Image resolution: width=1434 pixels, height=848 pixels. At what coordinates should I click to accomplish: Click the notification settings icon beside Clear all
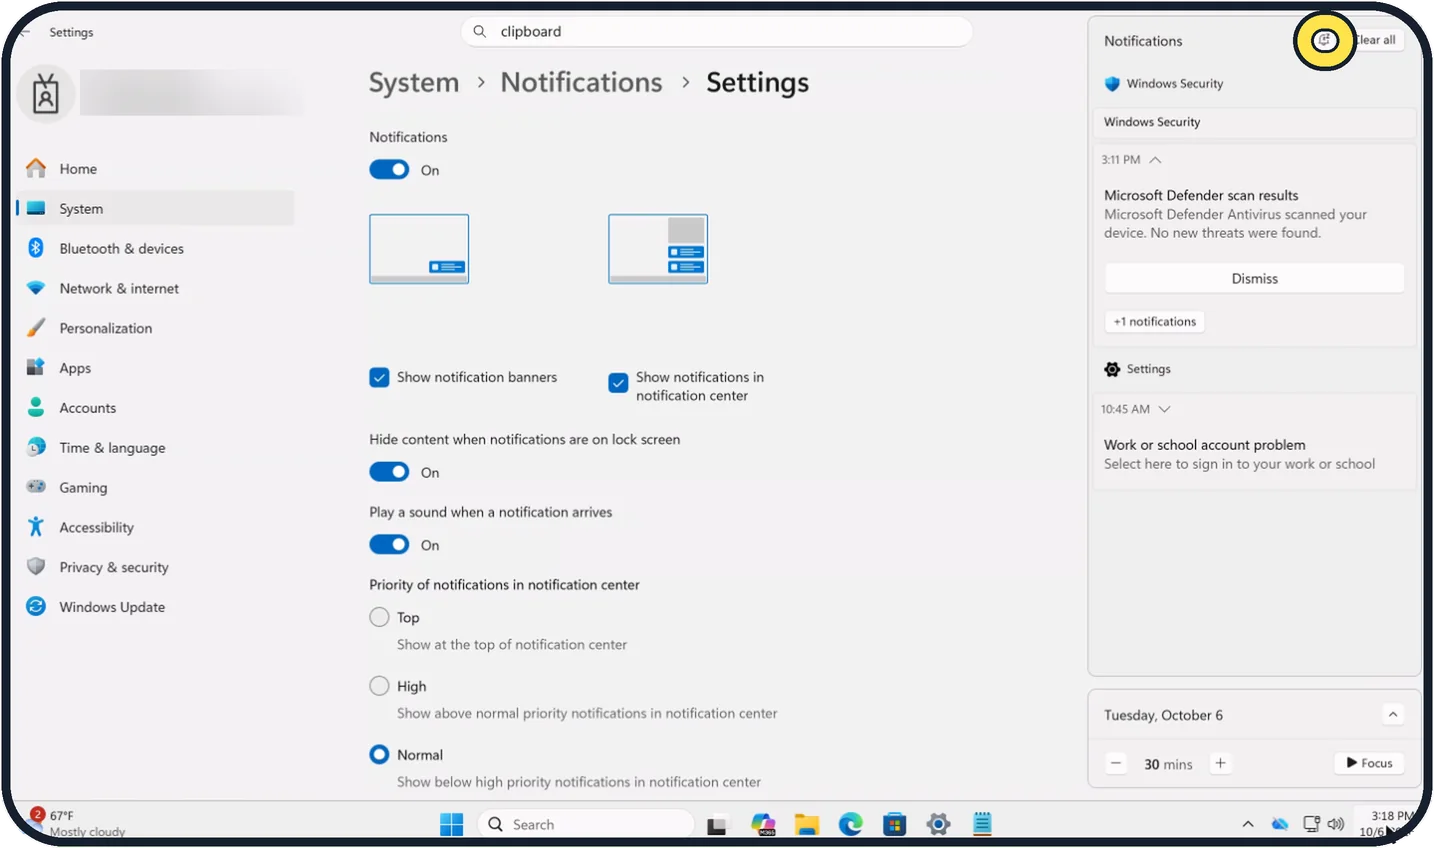pyautogui.click(x=1324, y=41)
